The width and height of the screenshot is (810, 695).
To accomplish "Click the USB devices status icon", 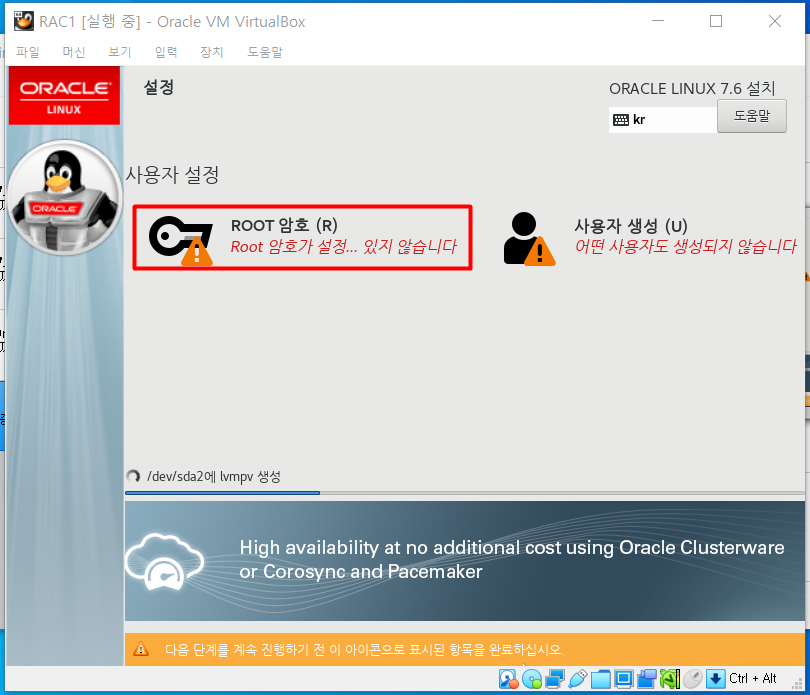I will pos(578,679).
